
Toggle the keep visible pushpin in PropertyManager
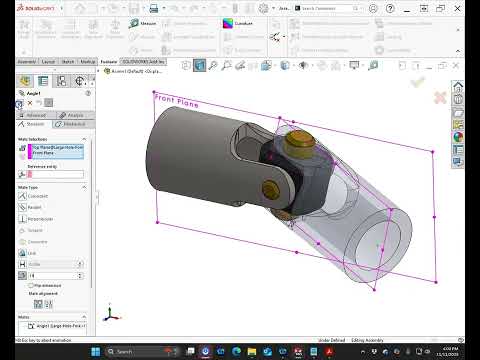coord(49,103)
